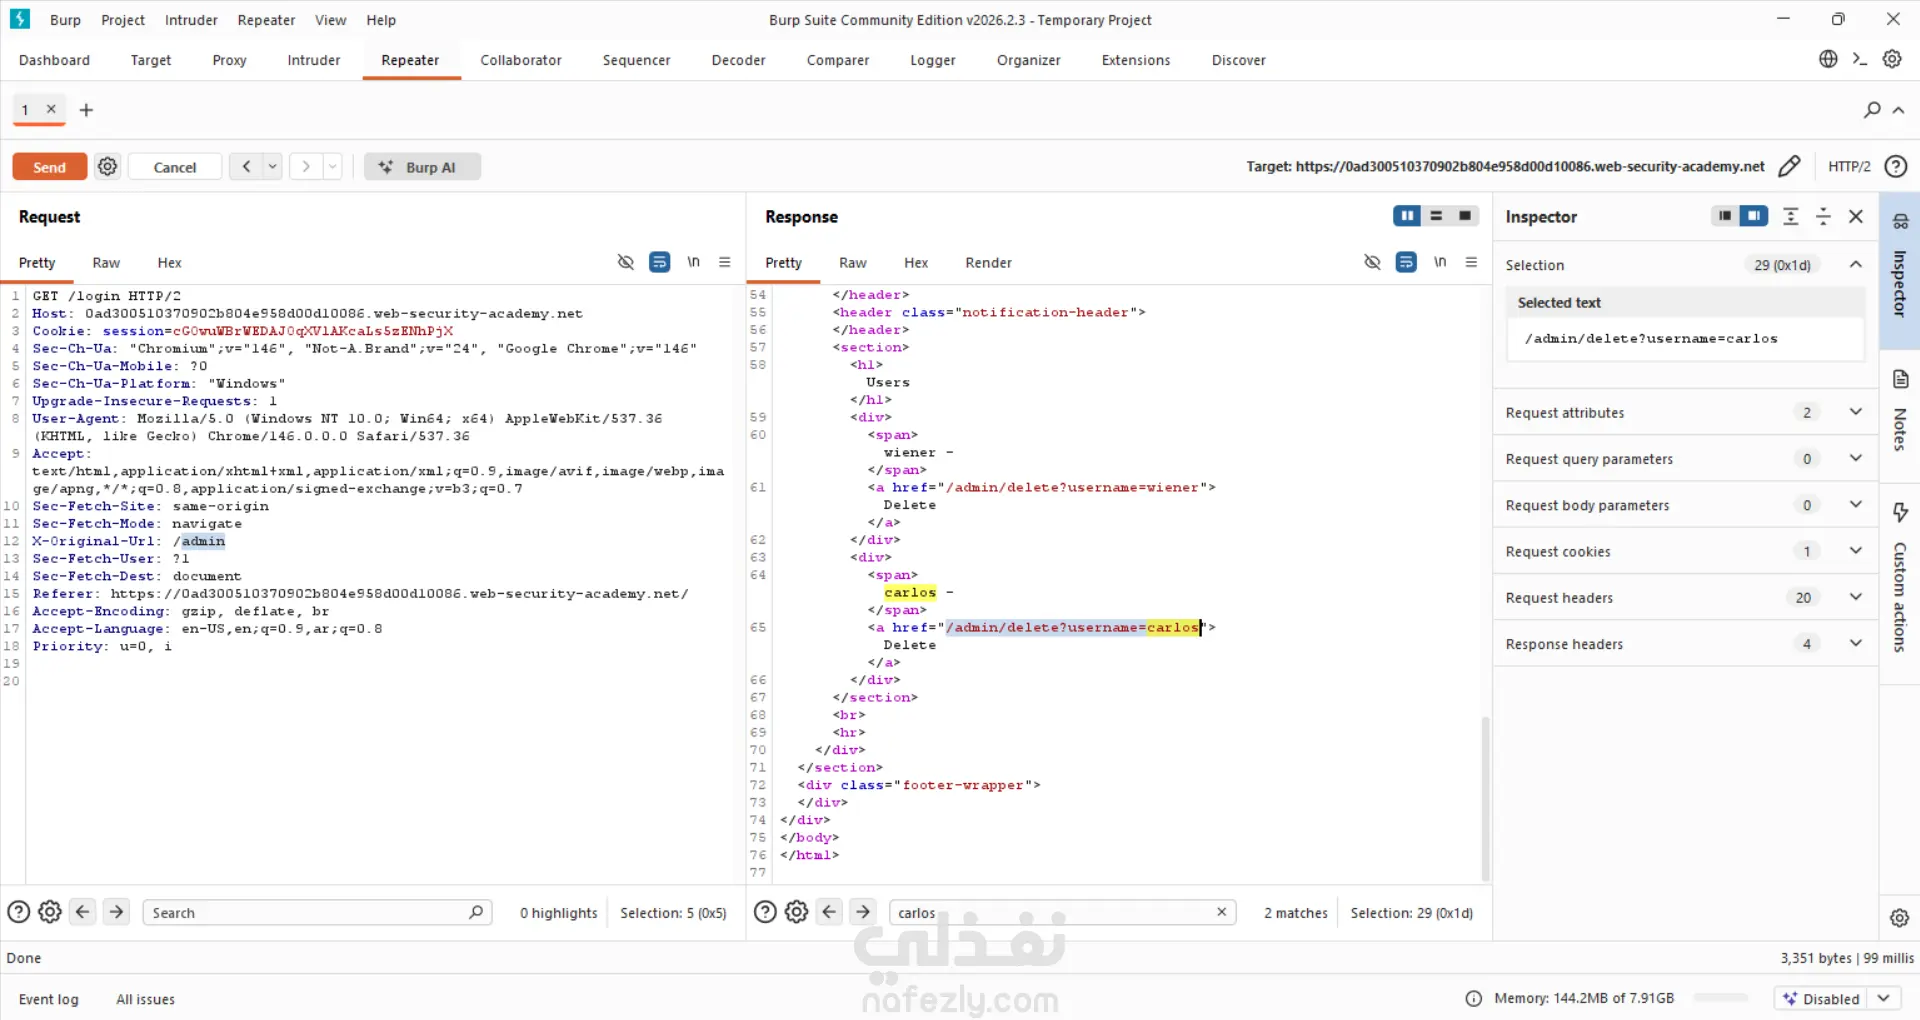Viewport: 1920px width, 1020px height.
Task: Select request Hex view tab
Action: click(169, 262)
